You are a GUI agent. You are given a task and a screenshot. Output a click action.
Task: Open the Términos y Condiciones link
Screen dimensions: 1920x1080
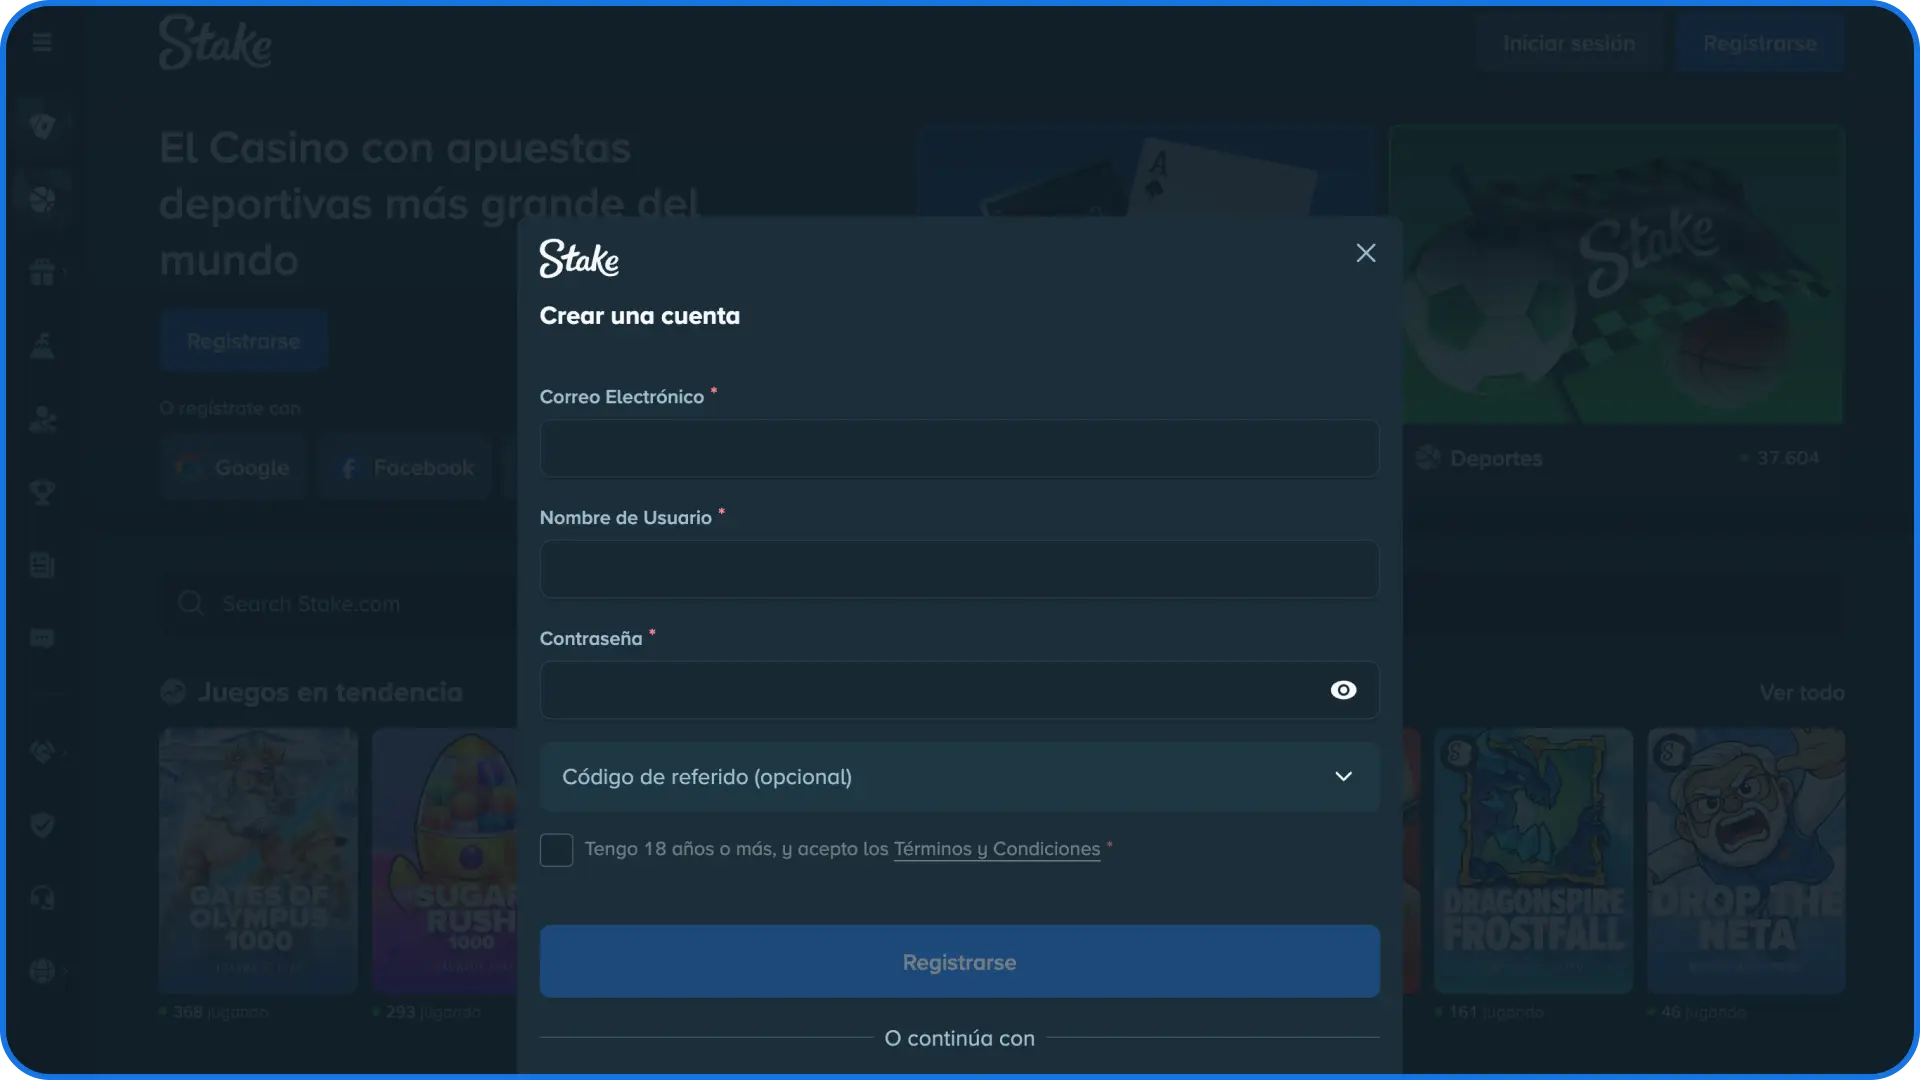pyautogui.click(x=997, y=849)
